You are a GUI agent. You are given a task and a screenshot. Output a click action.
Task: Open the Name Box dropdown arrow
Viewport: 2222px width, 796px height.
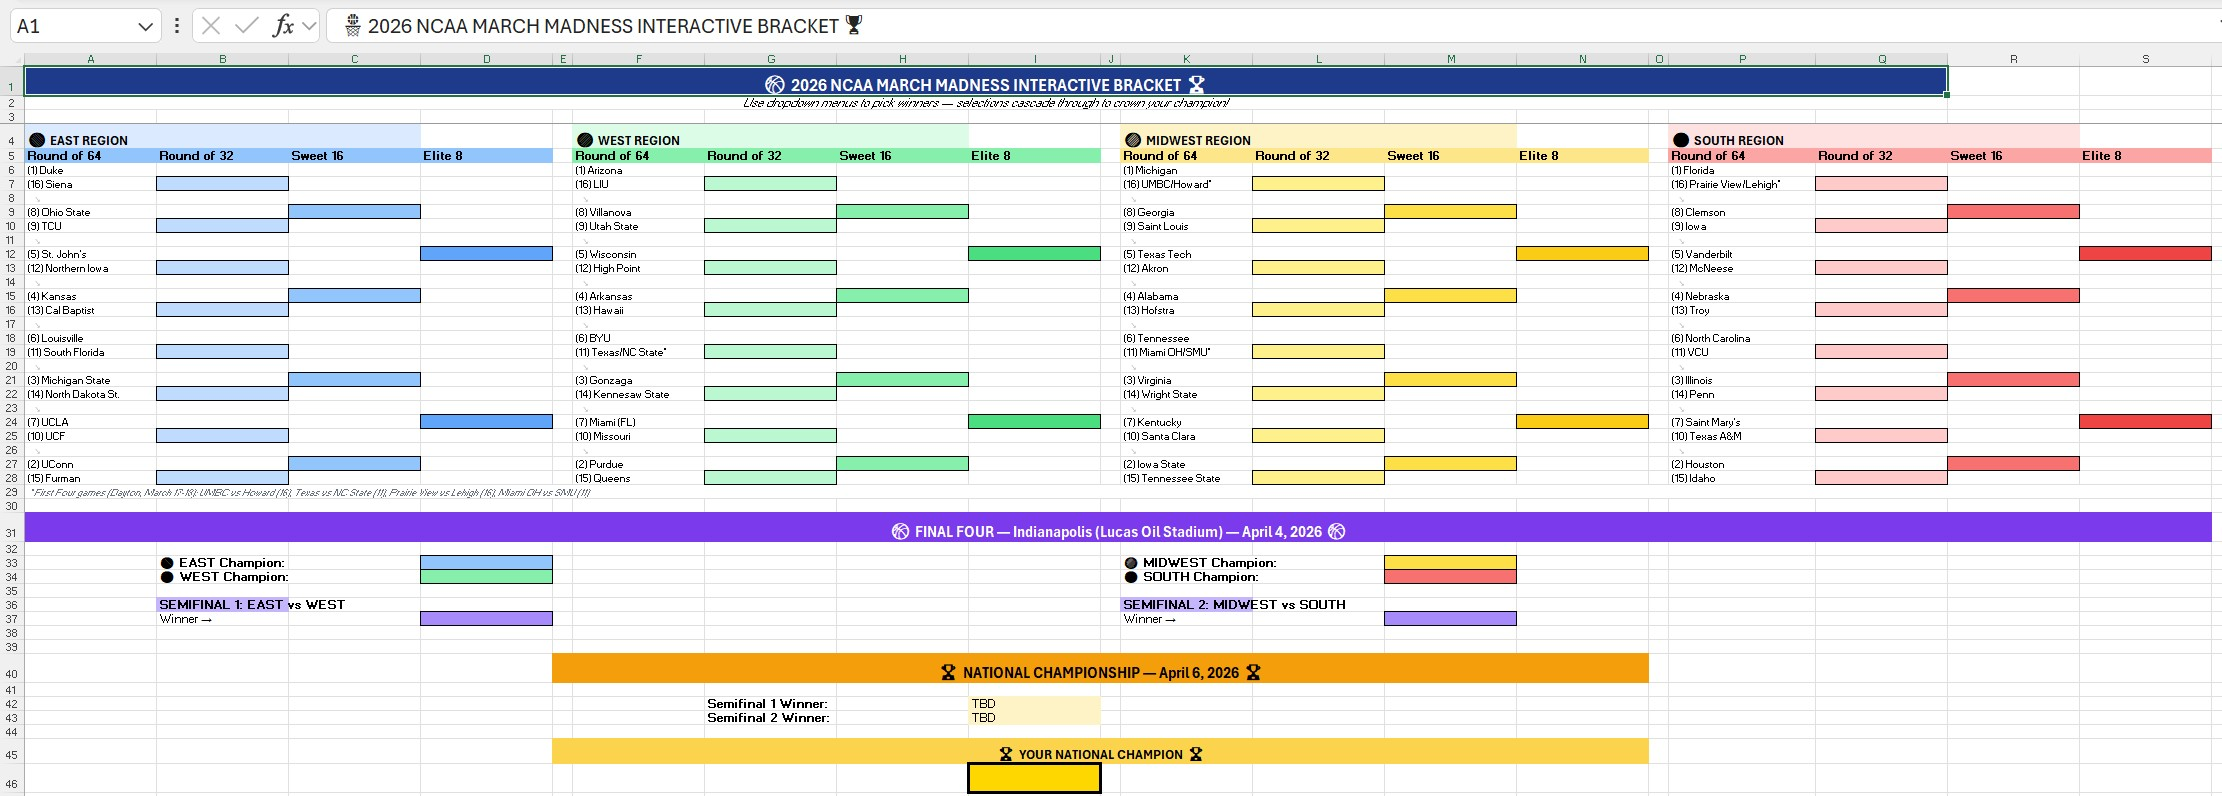coord(145,27)
